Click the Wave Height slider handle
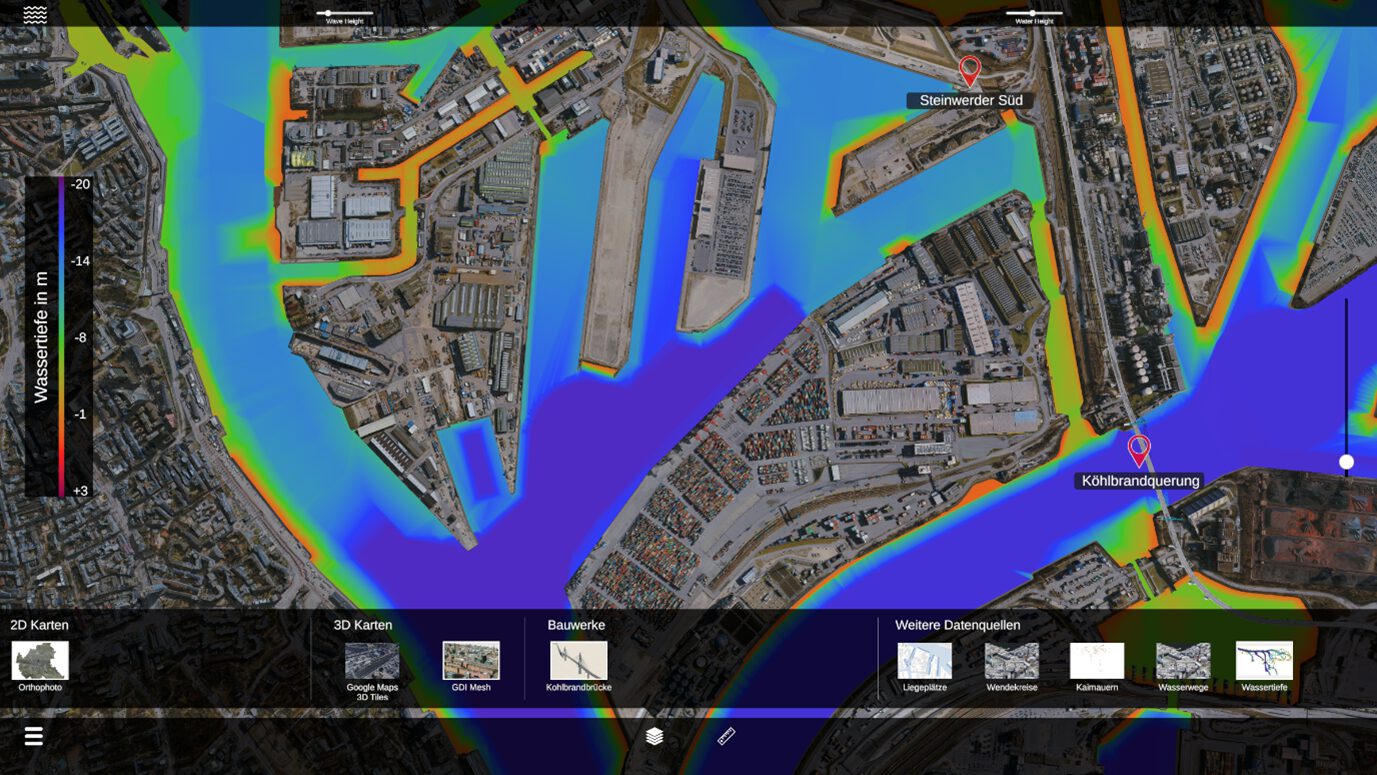 click(x=328, y=13)
